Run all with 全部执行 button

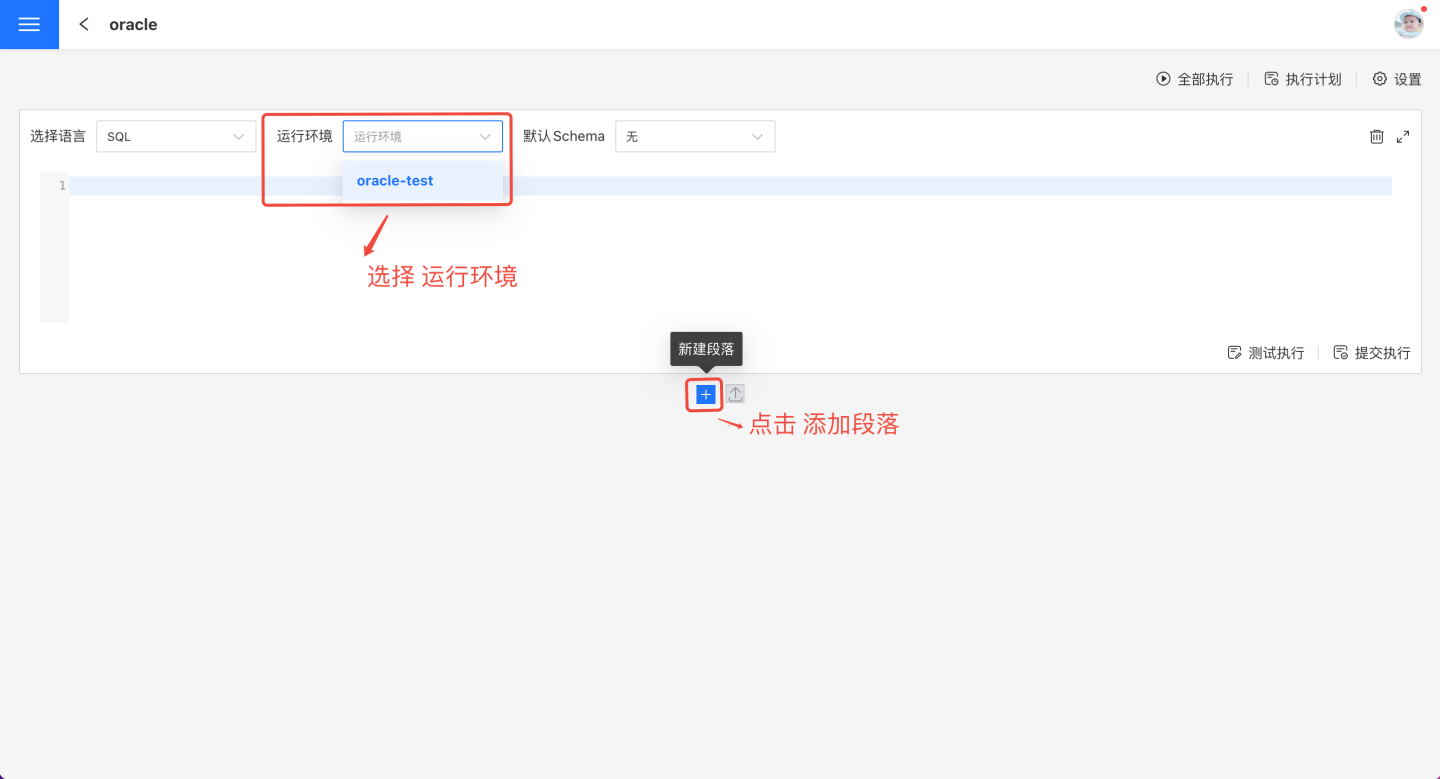coord(1195,79)
